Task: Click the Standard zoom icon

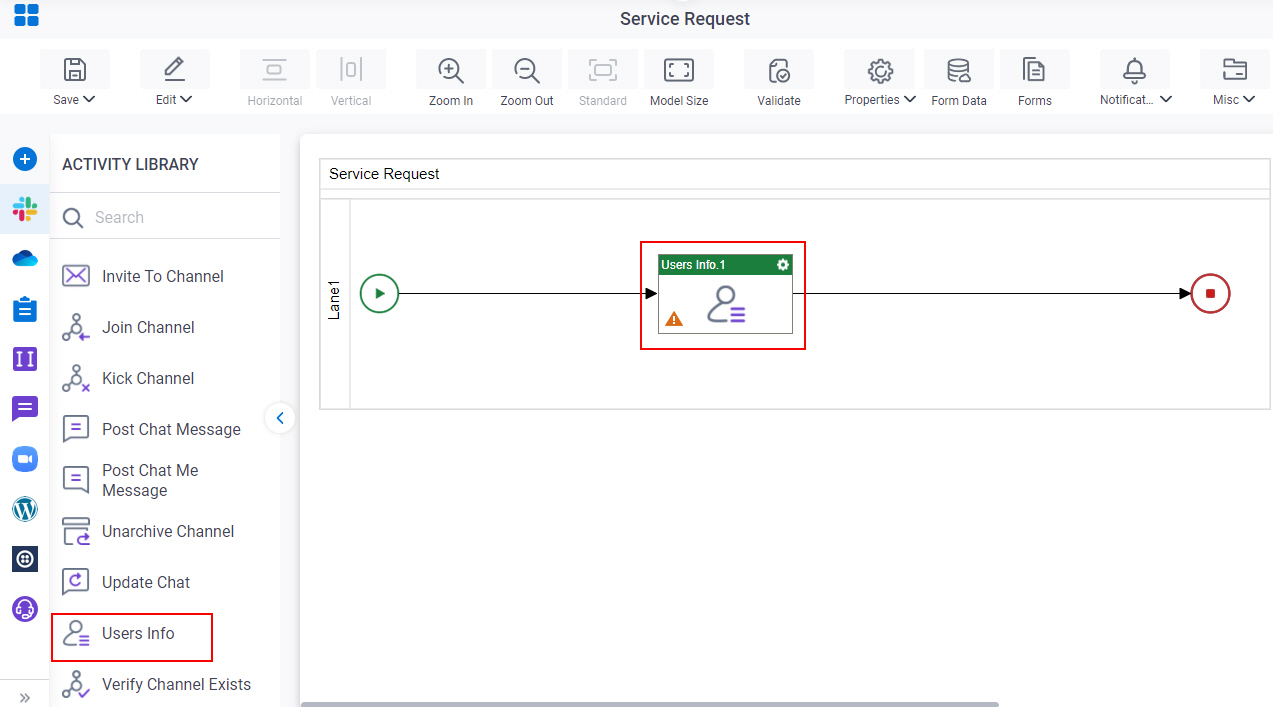Action: pos(603,69)
